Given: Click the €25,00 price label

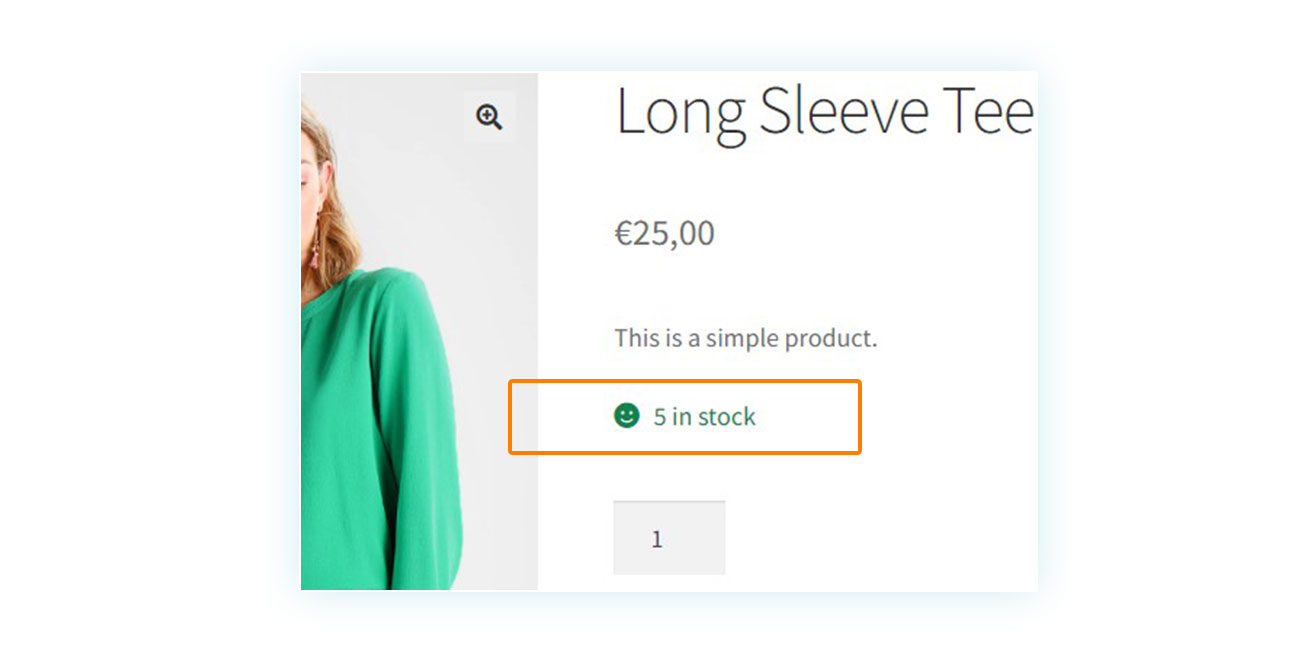Looking at the screenshot, I should [x=665, y=233].
